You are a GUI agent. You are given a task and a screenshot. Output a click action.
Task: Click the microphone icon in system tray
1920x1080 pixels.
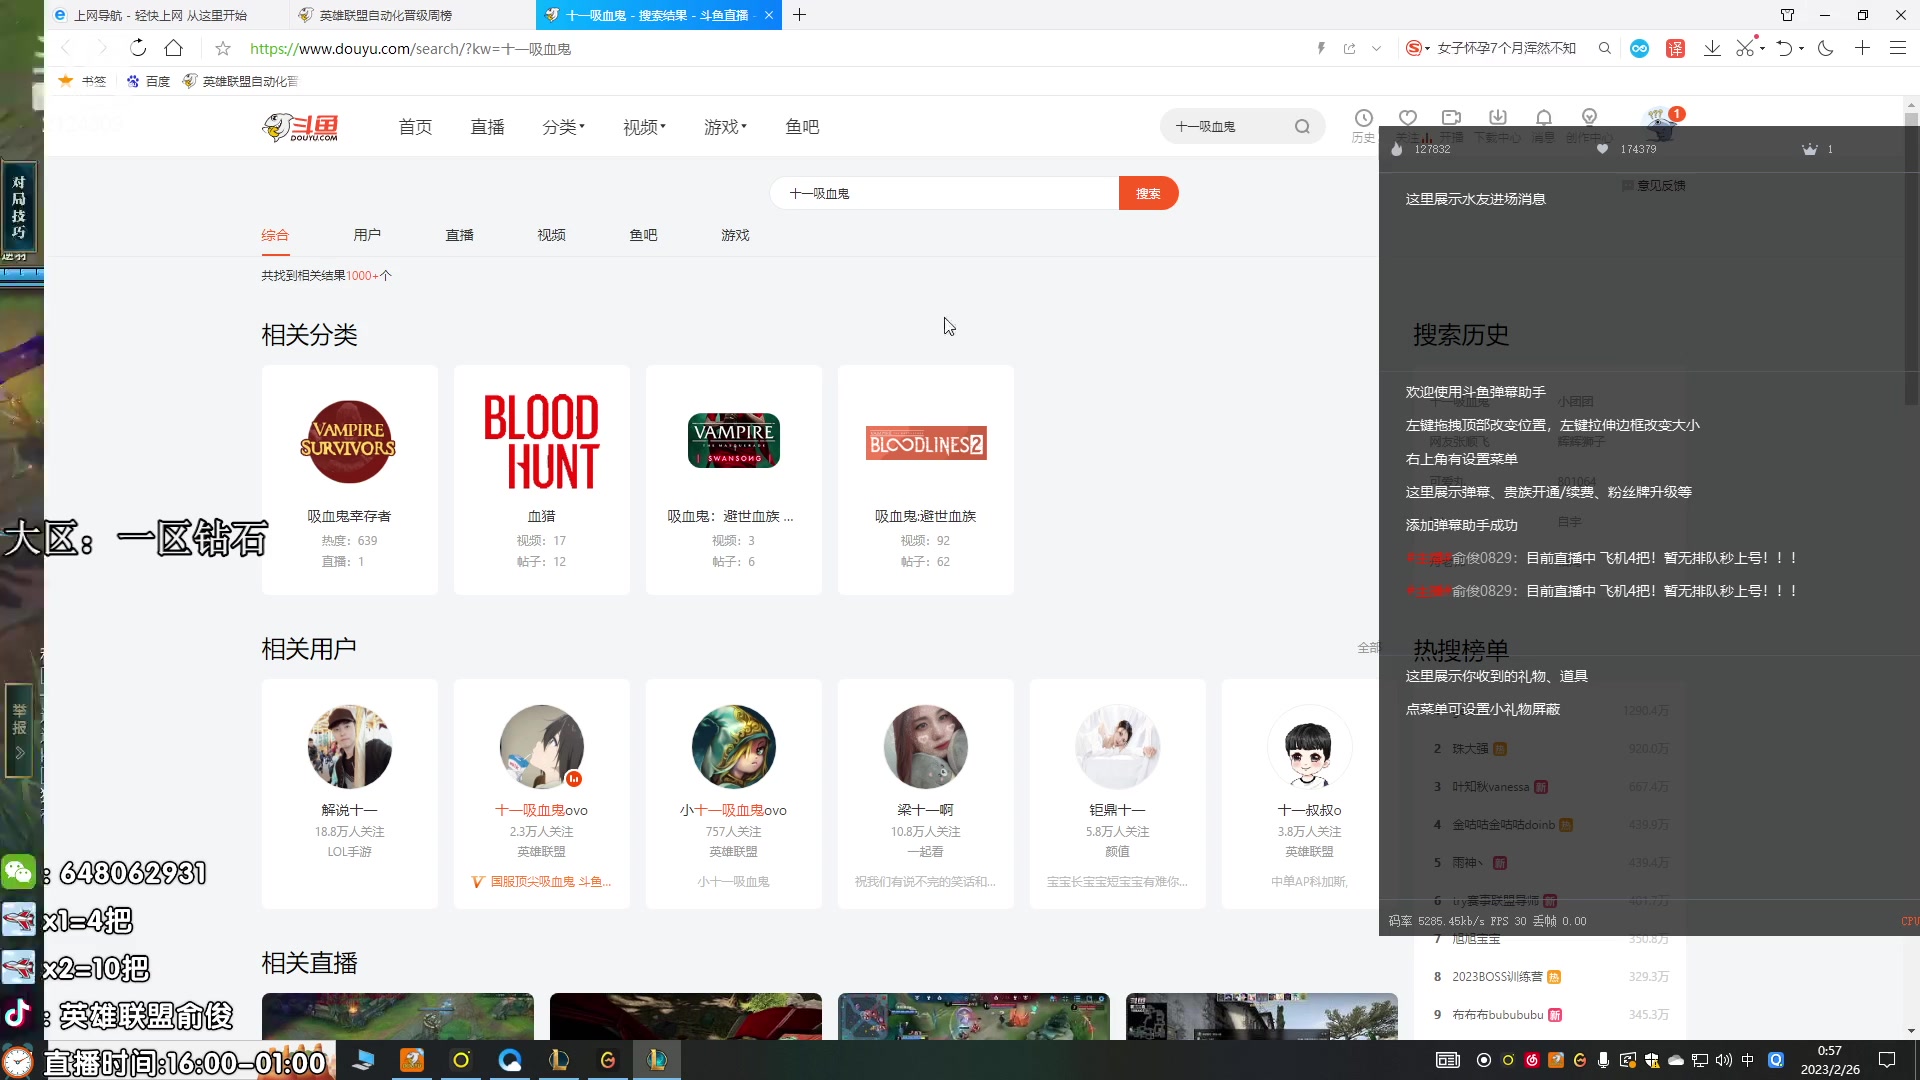point(1604,1060)
